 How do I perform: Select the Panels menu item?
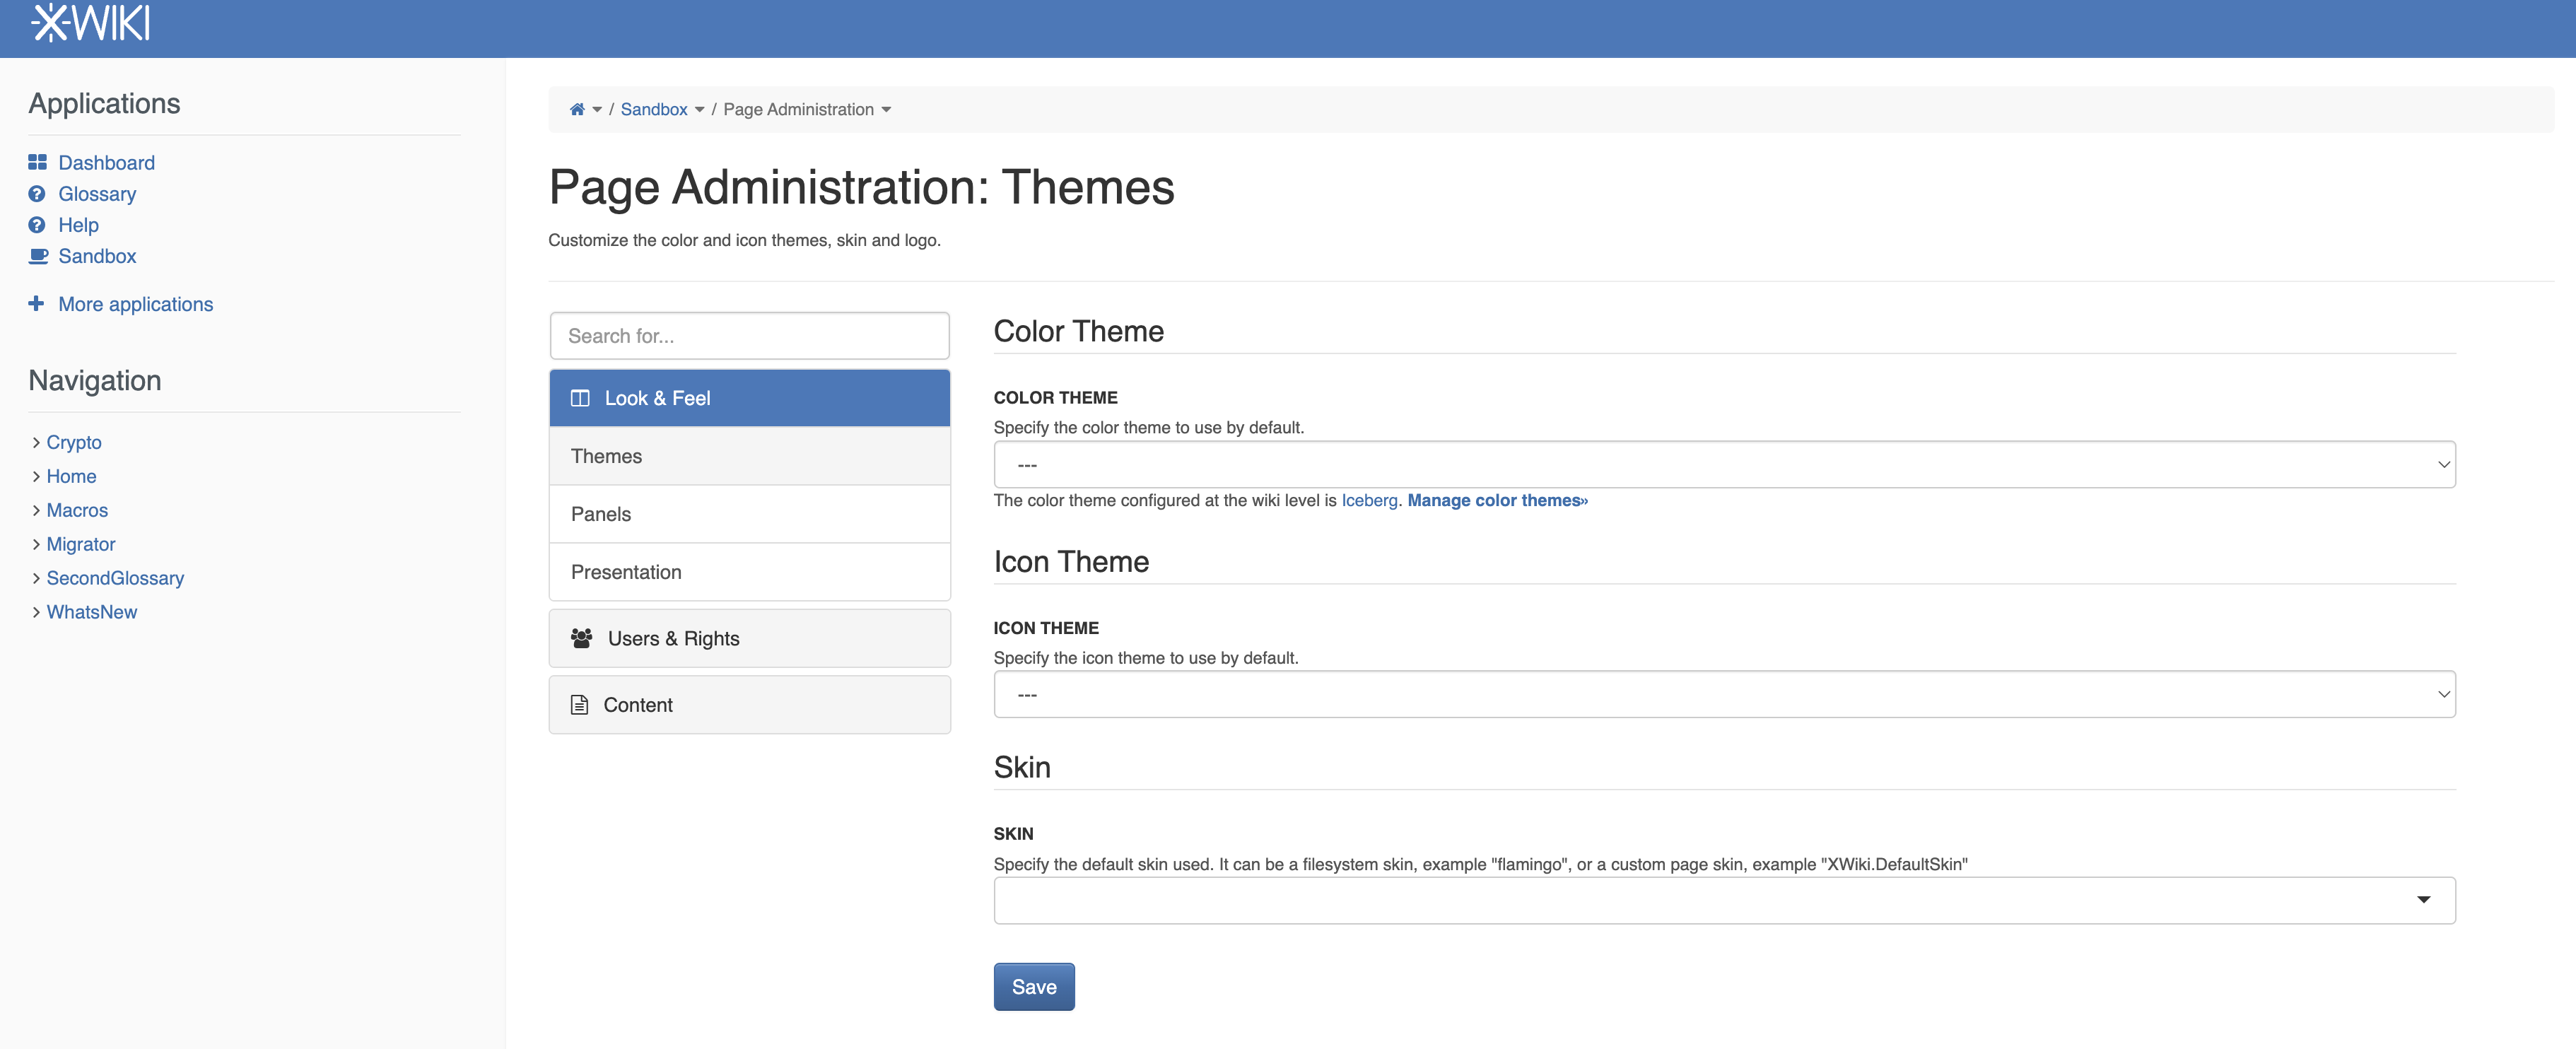pyautogui.click(x=749, y=514)
